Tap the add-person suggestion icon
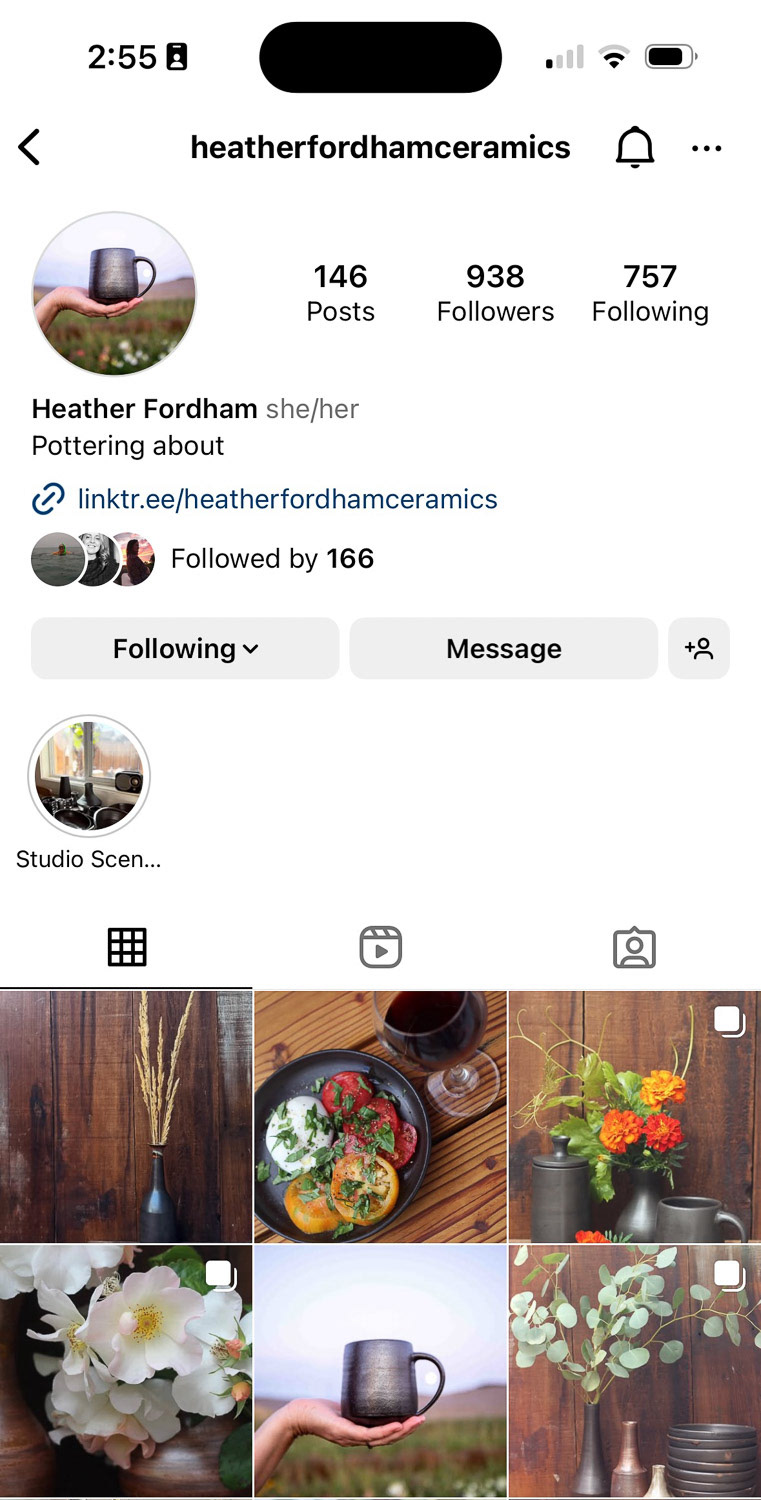Image resolution: width=761 pixels, height=1500 pixels. pos(698,649)
